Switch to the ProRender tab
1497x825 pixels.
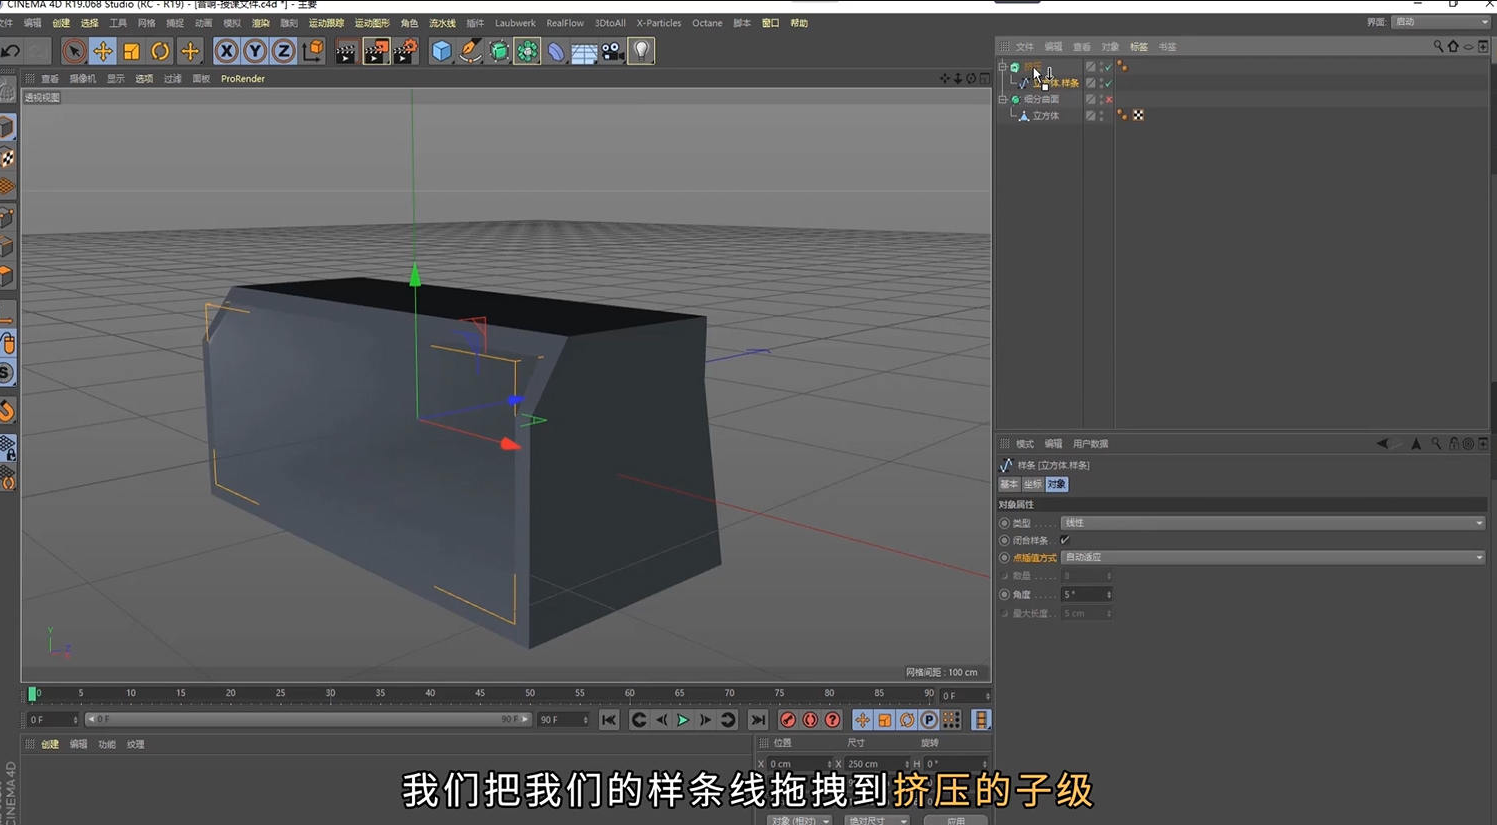click(242, 78)
